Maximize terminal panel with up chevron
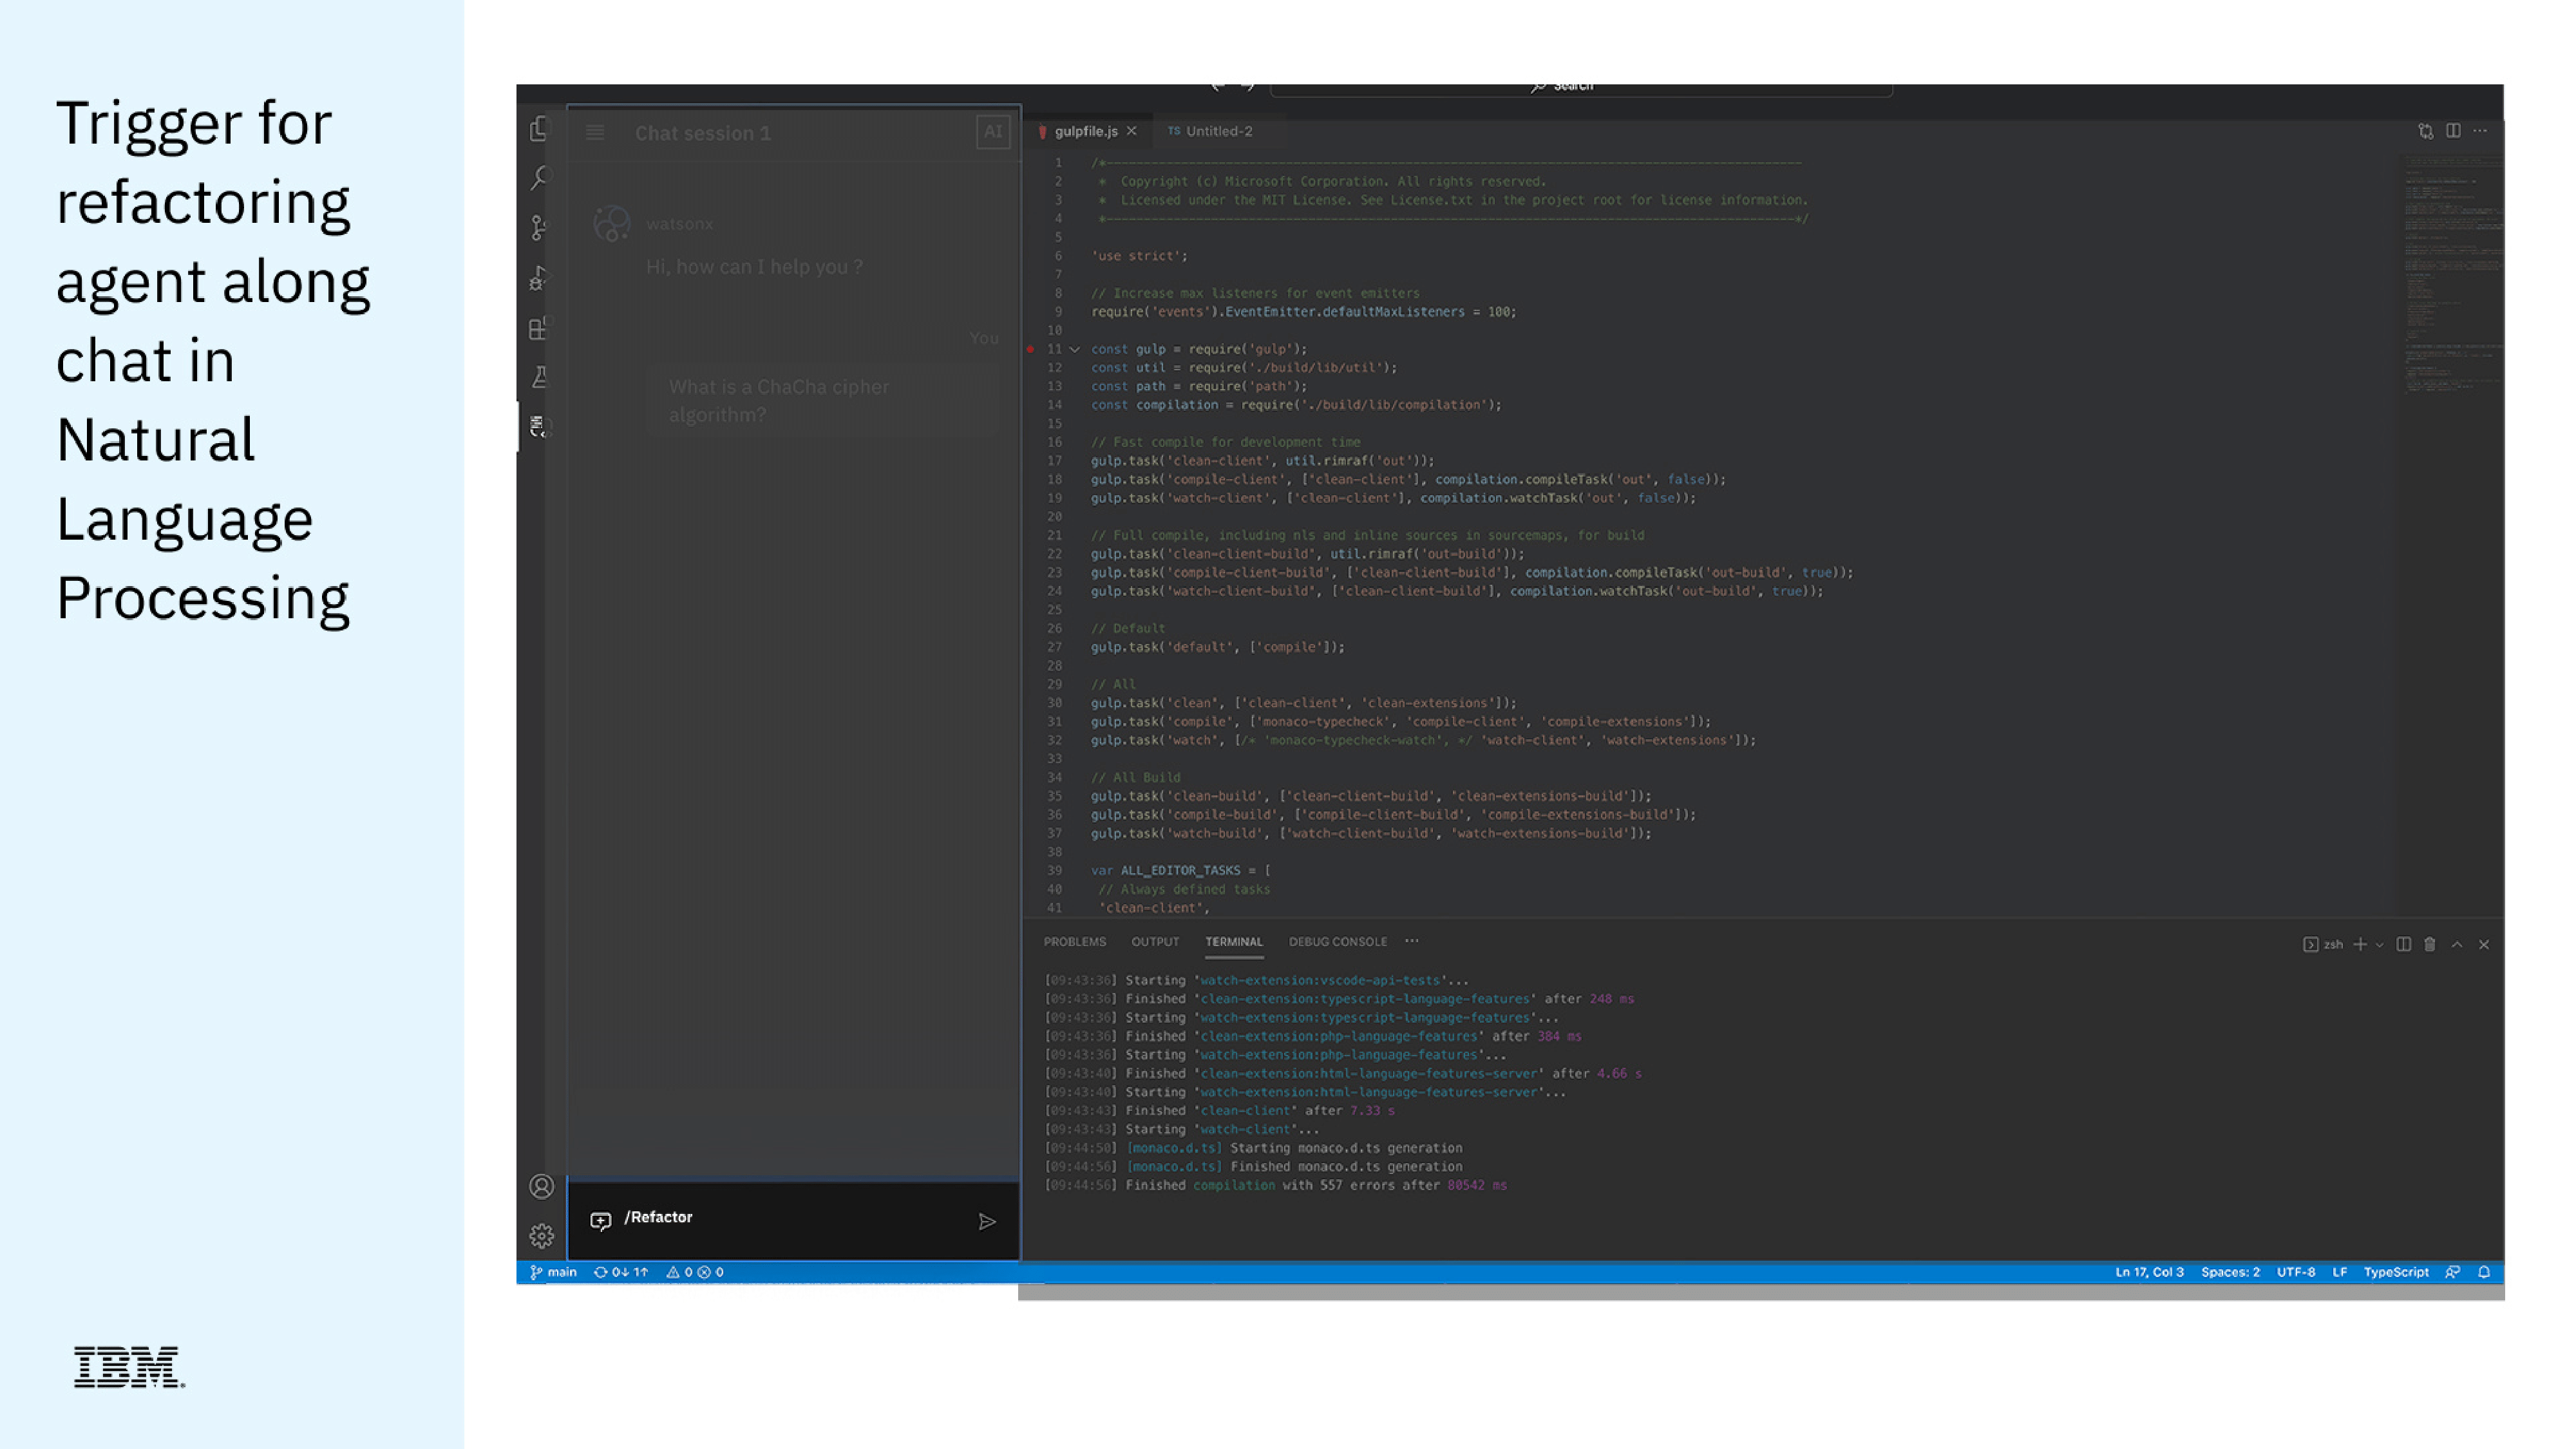Screen dimensions: 2576x1449 tap(2457, 944)
